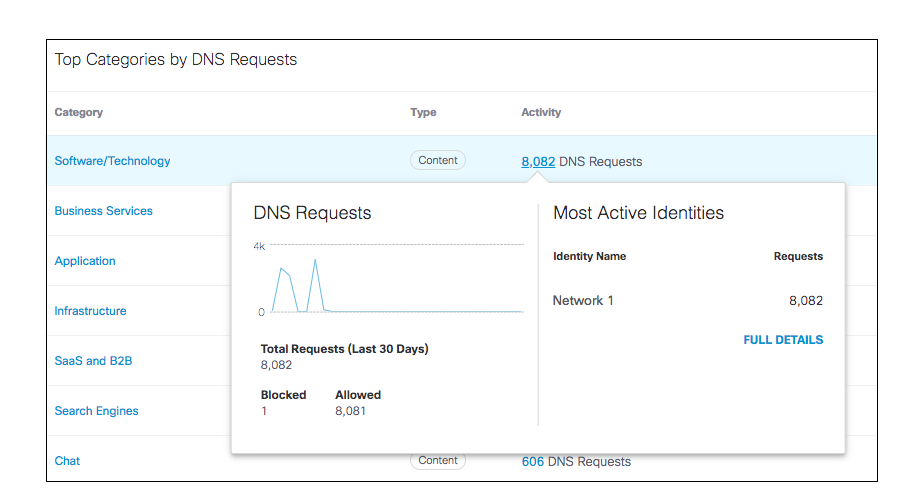Click the Category column header
The image size is (899, 499).
point(79,112)
